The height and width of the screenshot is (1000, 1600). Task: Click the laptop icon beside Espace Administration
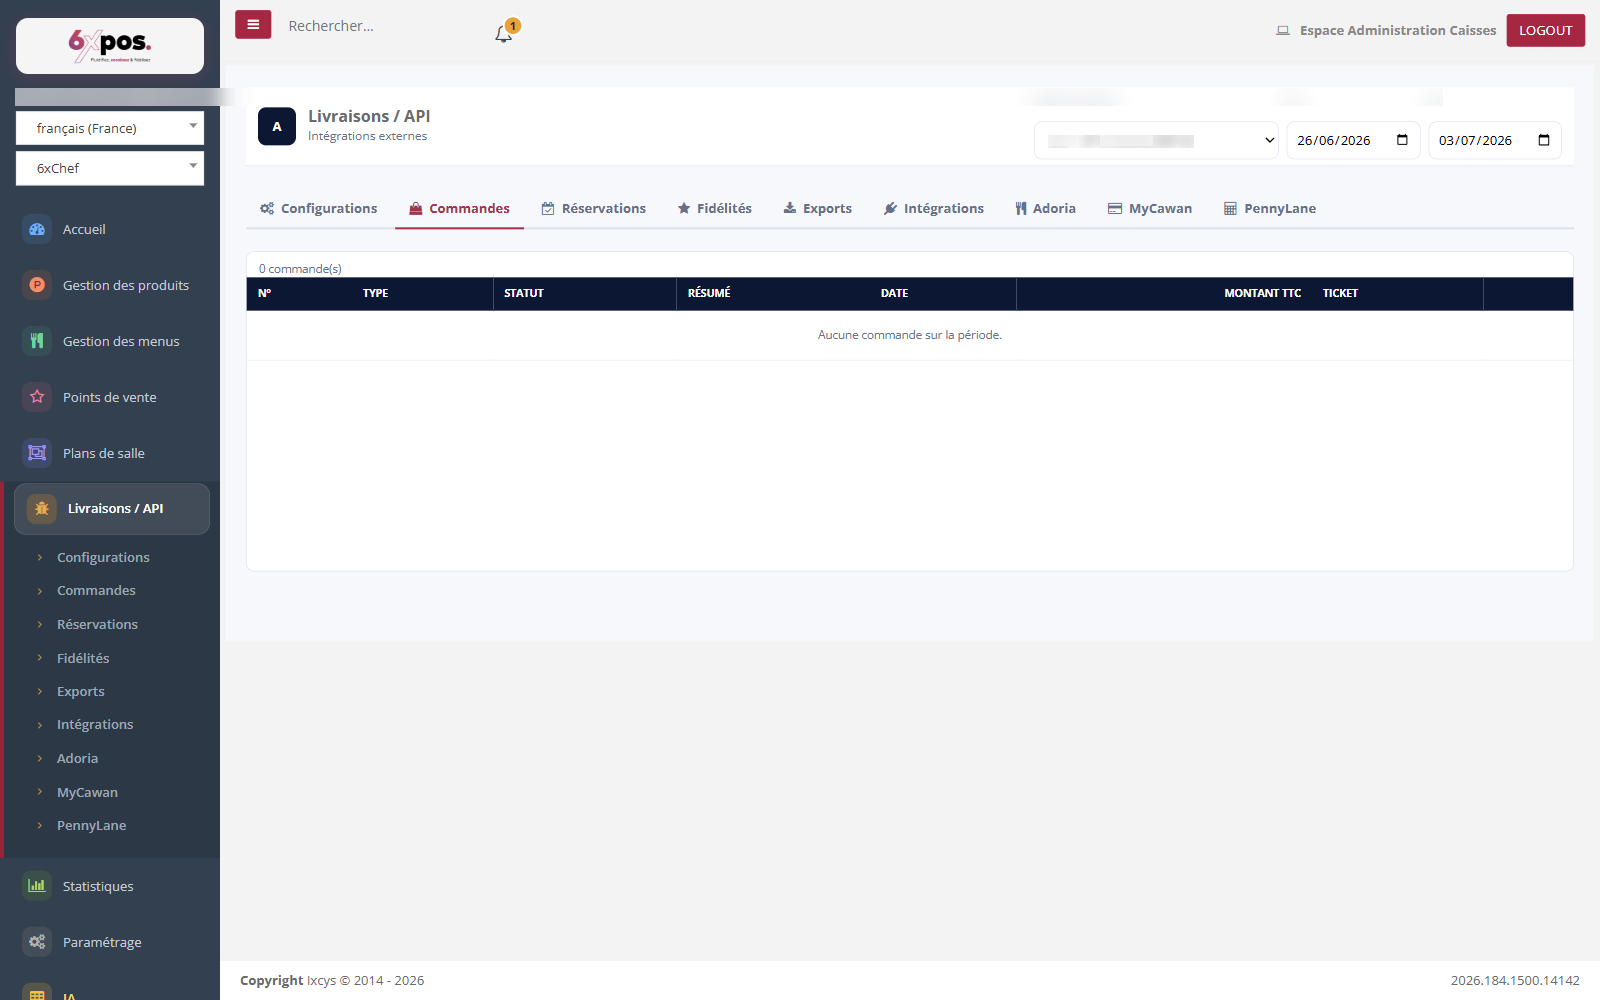1283,31
